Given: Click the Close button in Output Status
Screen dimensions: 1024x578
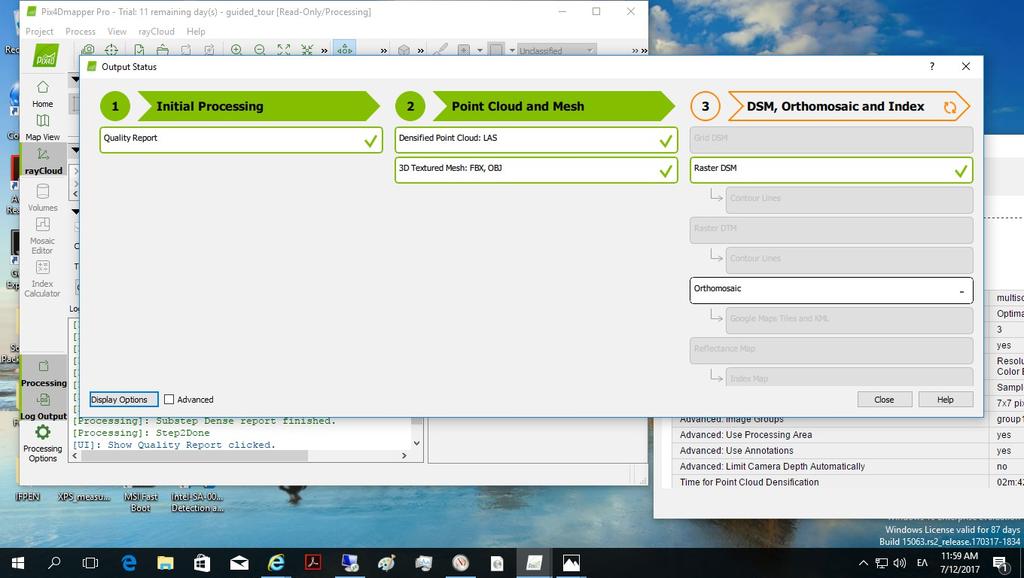Looking at the screenshot, I should [x=884, y=399].
